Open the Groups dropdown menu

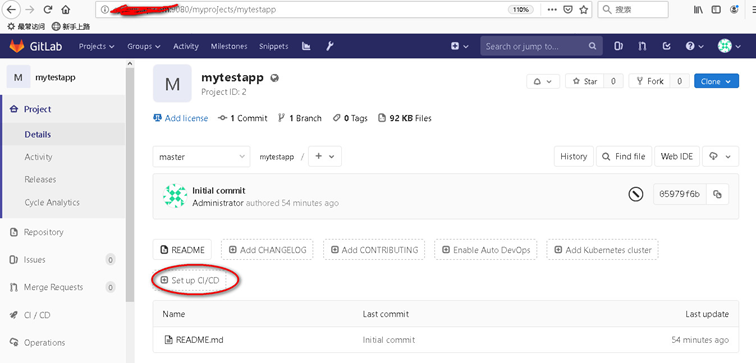pyautogui.click(x=143, y=46)
